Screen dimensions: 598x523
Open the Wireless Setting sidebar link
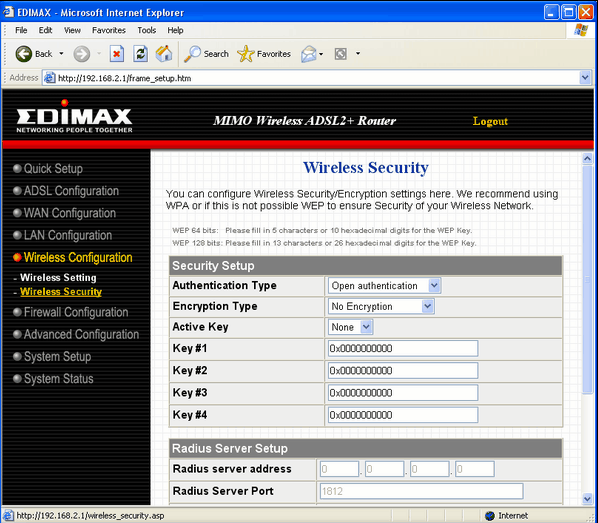[x=58, y=278]
